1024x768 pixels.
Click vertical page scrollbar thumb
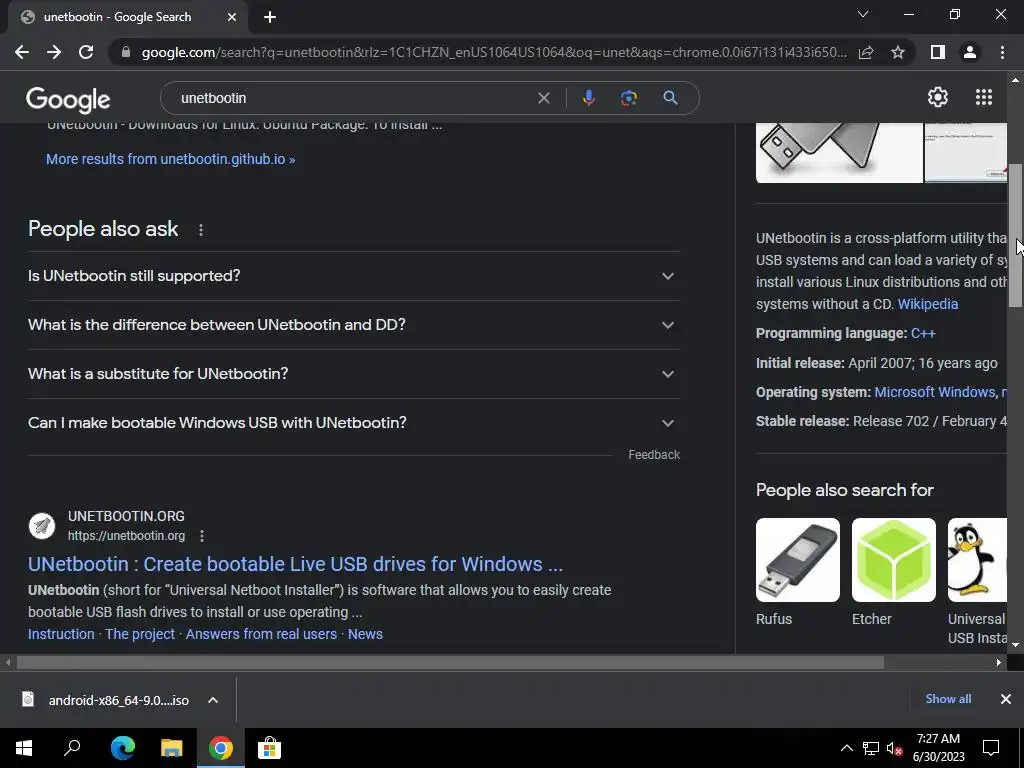(x=1015, y=235)
